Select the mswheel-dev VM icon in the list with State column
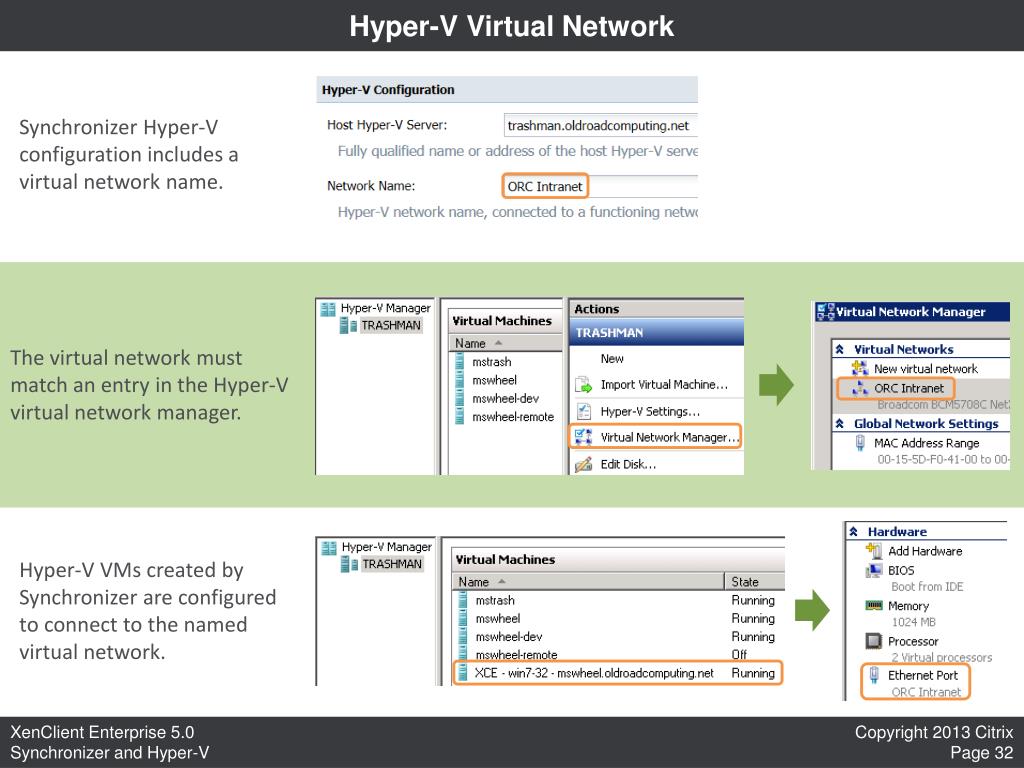The width and height of the screenshot is (1024, 768). (463, 637)
